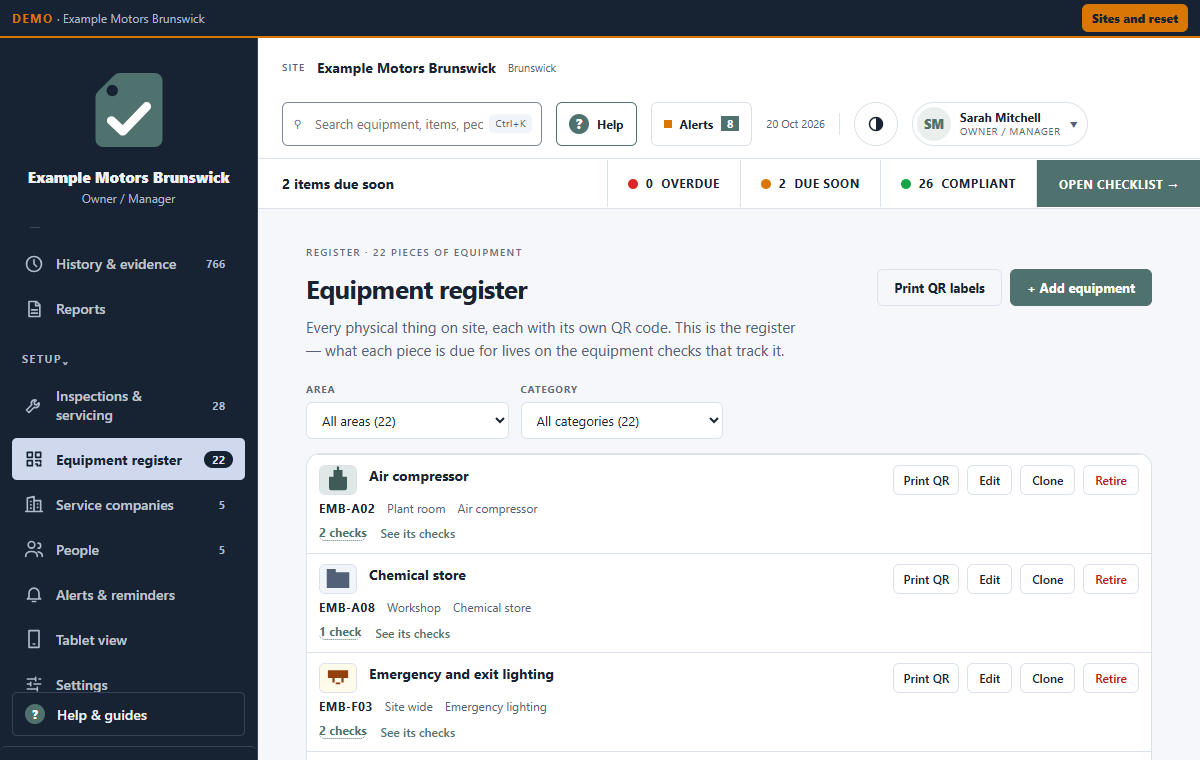Click the Inspections & servicing wrench icon
The image size is (1200, 760).
point(32,406)
